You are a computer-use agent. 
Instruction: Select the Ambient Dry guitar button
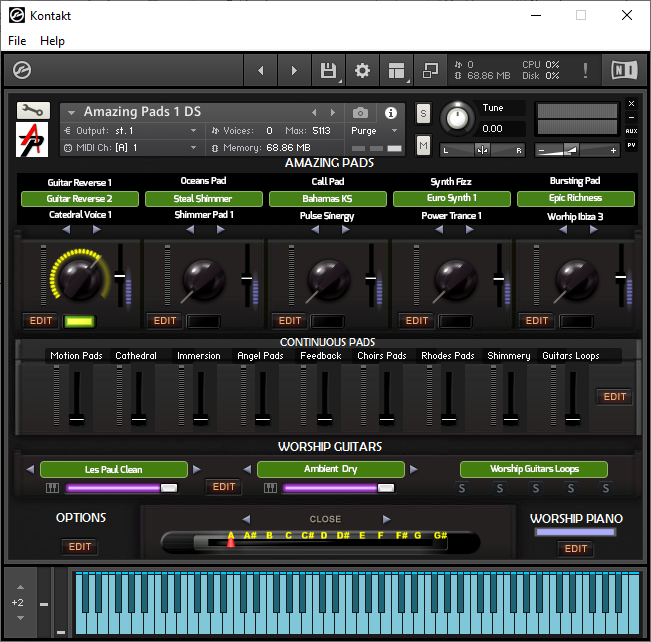click(x=331, y=469)
